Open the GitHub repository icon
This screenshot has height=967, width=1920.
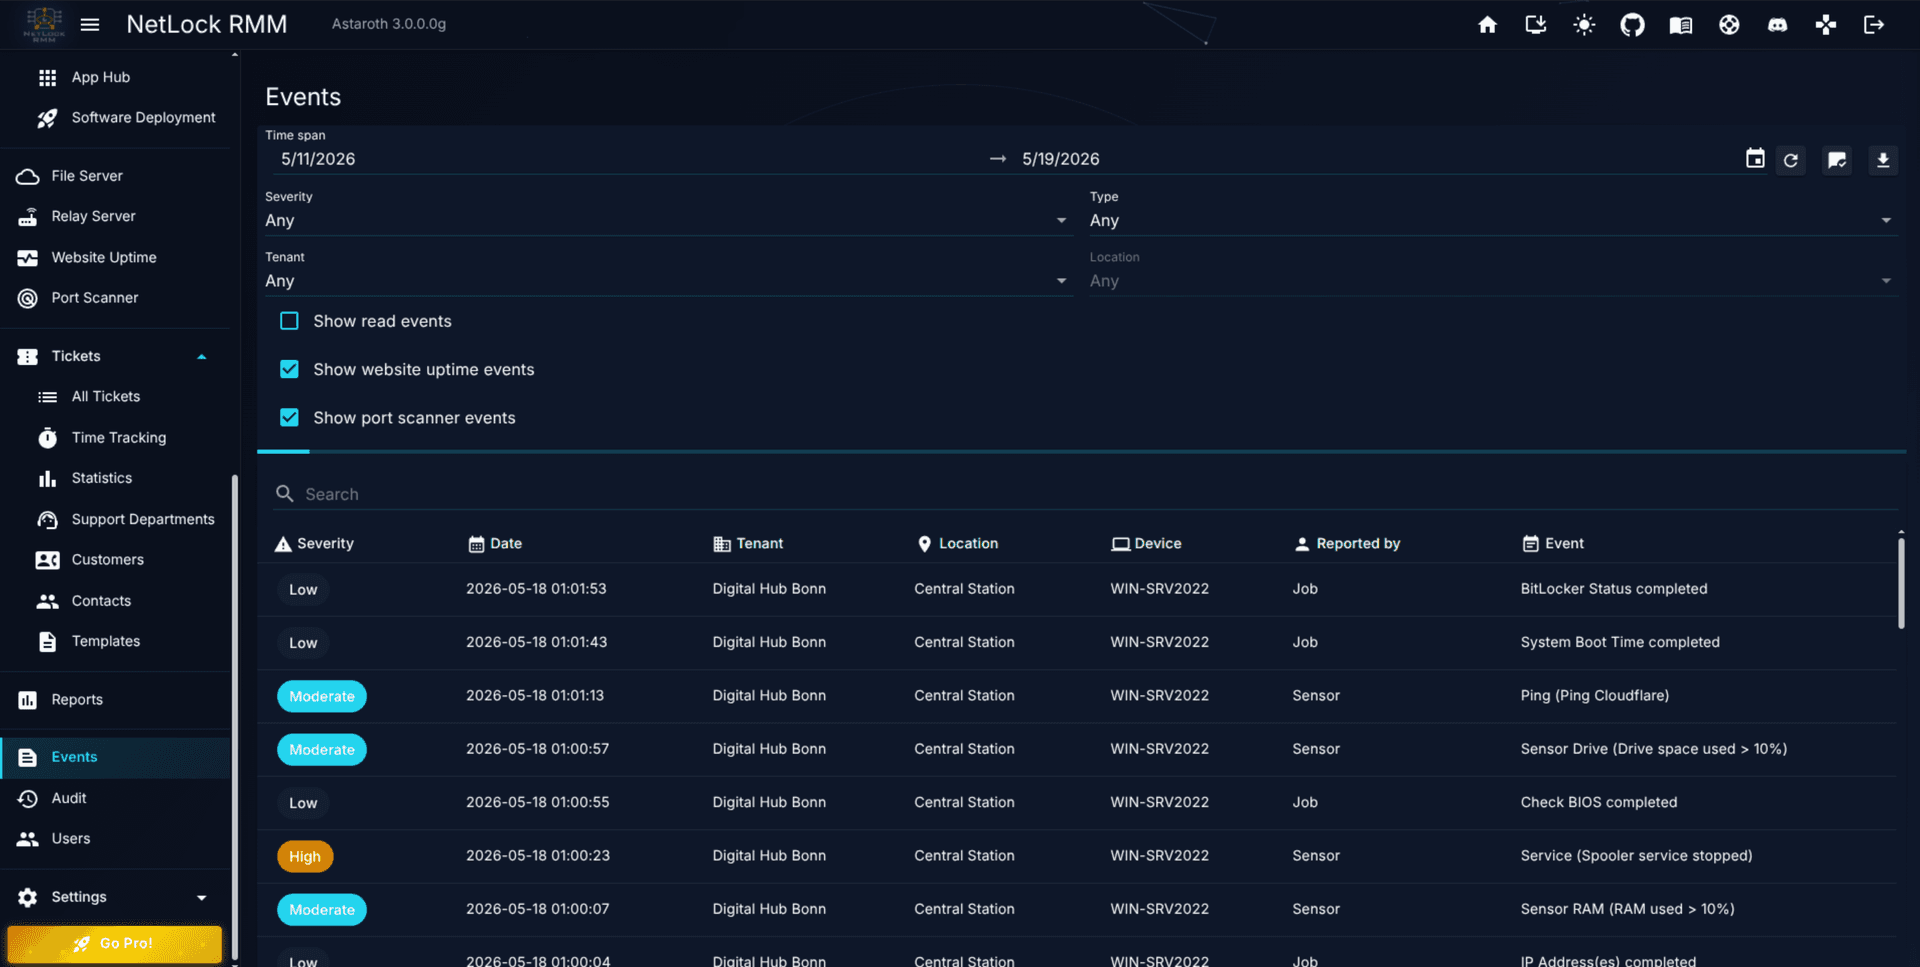[x=1632, y=25]
